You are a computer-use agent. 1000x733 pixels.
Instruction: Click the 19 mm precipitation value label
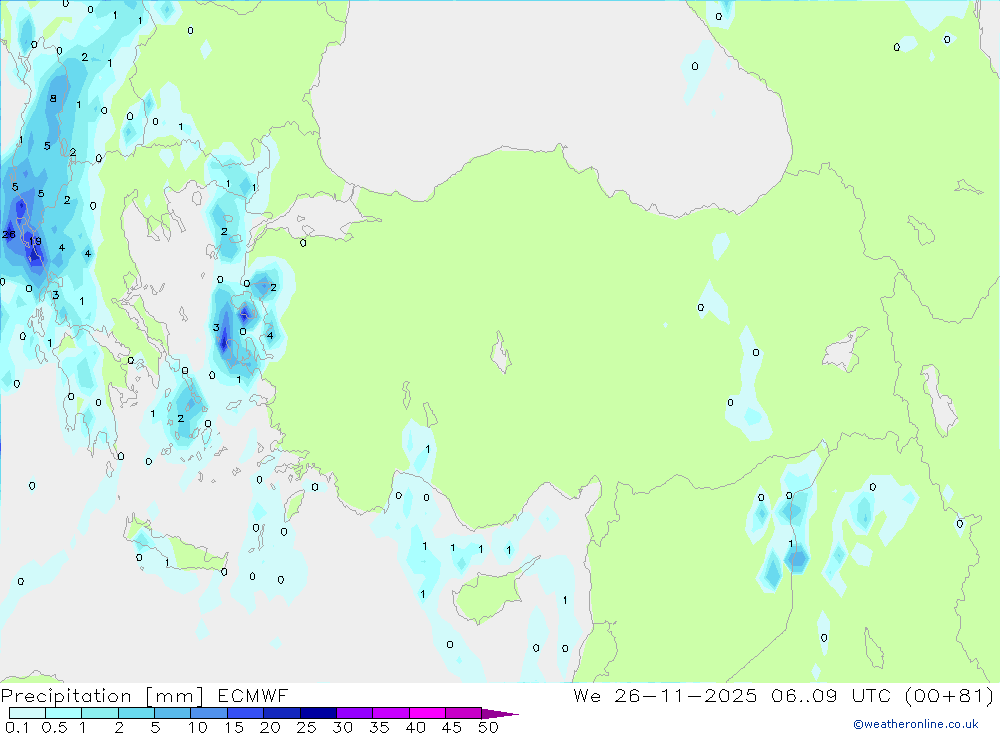click(35, 241)
